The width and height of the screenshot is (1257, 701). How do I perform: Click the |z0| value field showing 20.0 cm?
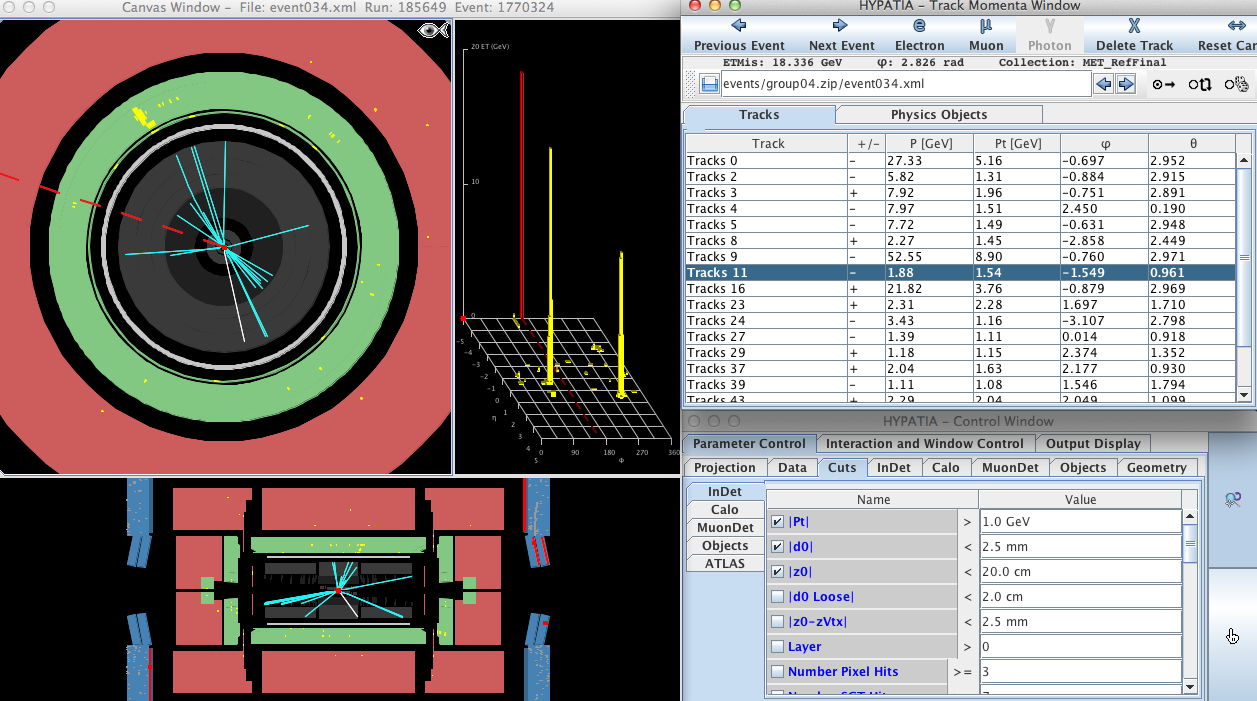pyautogui.click(x=1079, y=572)
